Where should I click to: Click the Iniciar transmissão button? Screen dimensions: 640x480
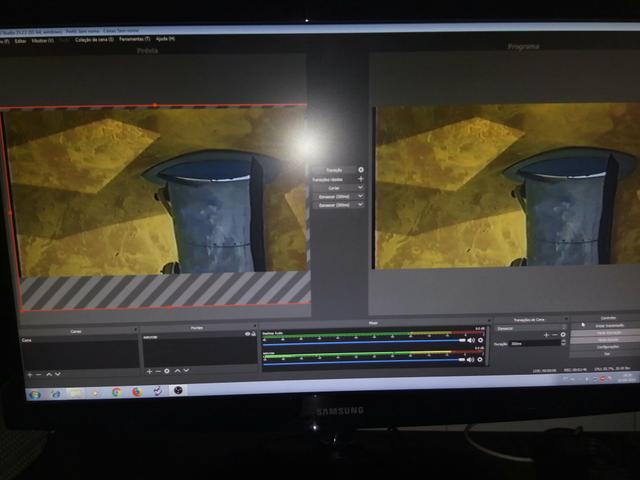point(609,326)
